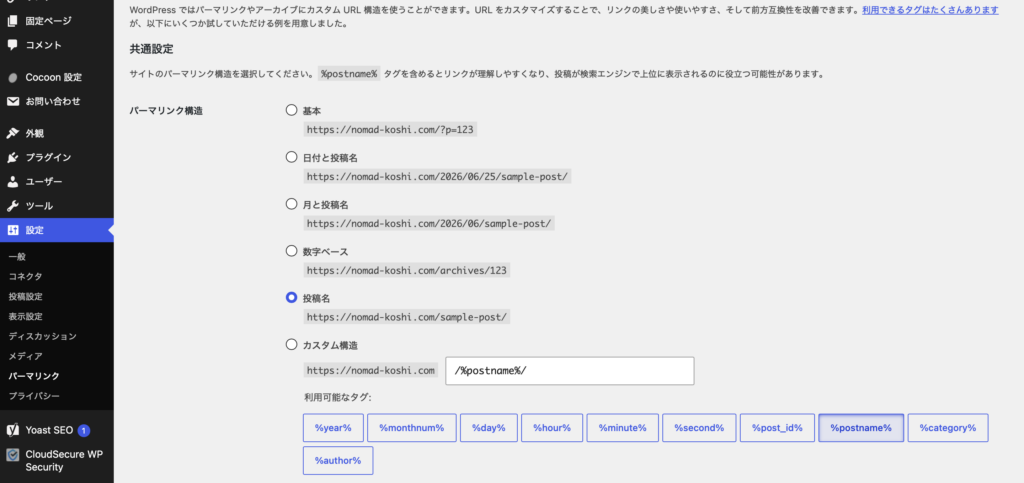Click the inline %postname% code in description
1024x483 pixels.
[x=349, y=74]
